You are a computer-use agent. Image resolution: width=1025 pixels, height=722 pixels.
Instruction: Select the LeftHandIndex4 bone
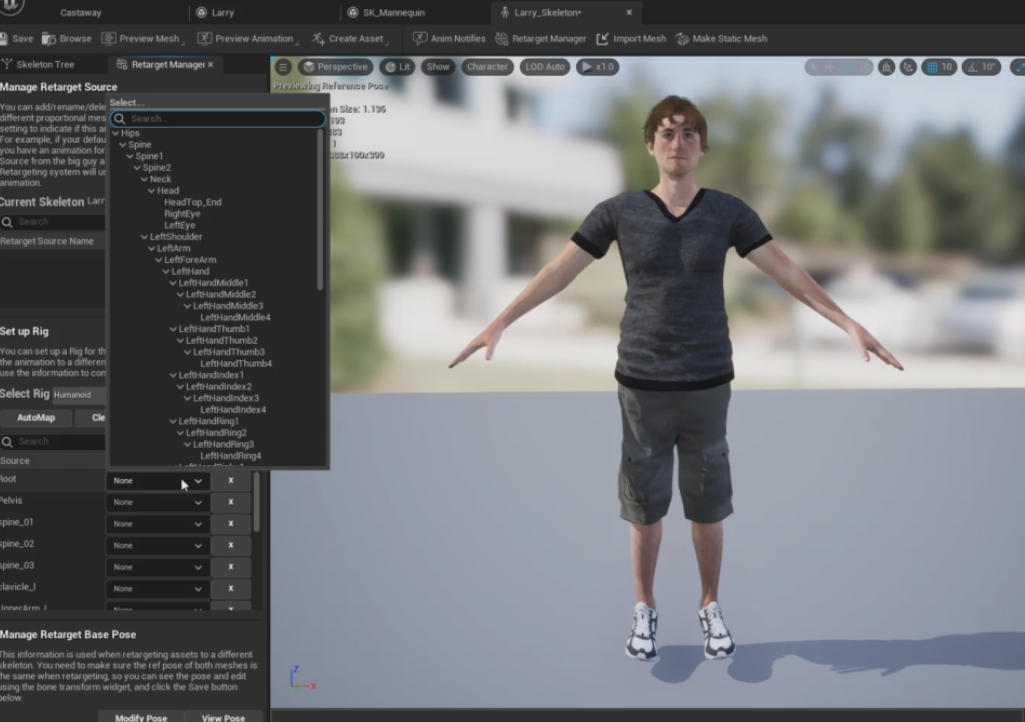[x=233, y=409]
